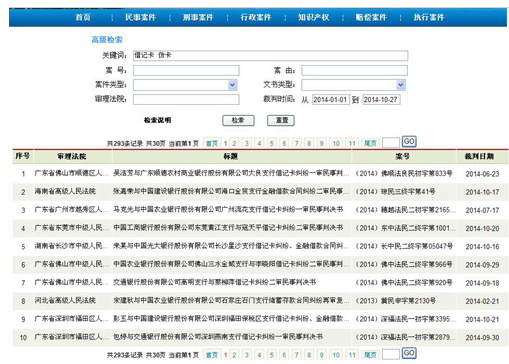Focus the 案号 text field
The width and height of the screenshot is (509, 364).
(x=186, y=70)
